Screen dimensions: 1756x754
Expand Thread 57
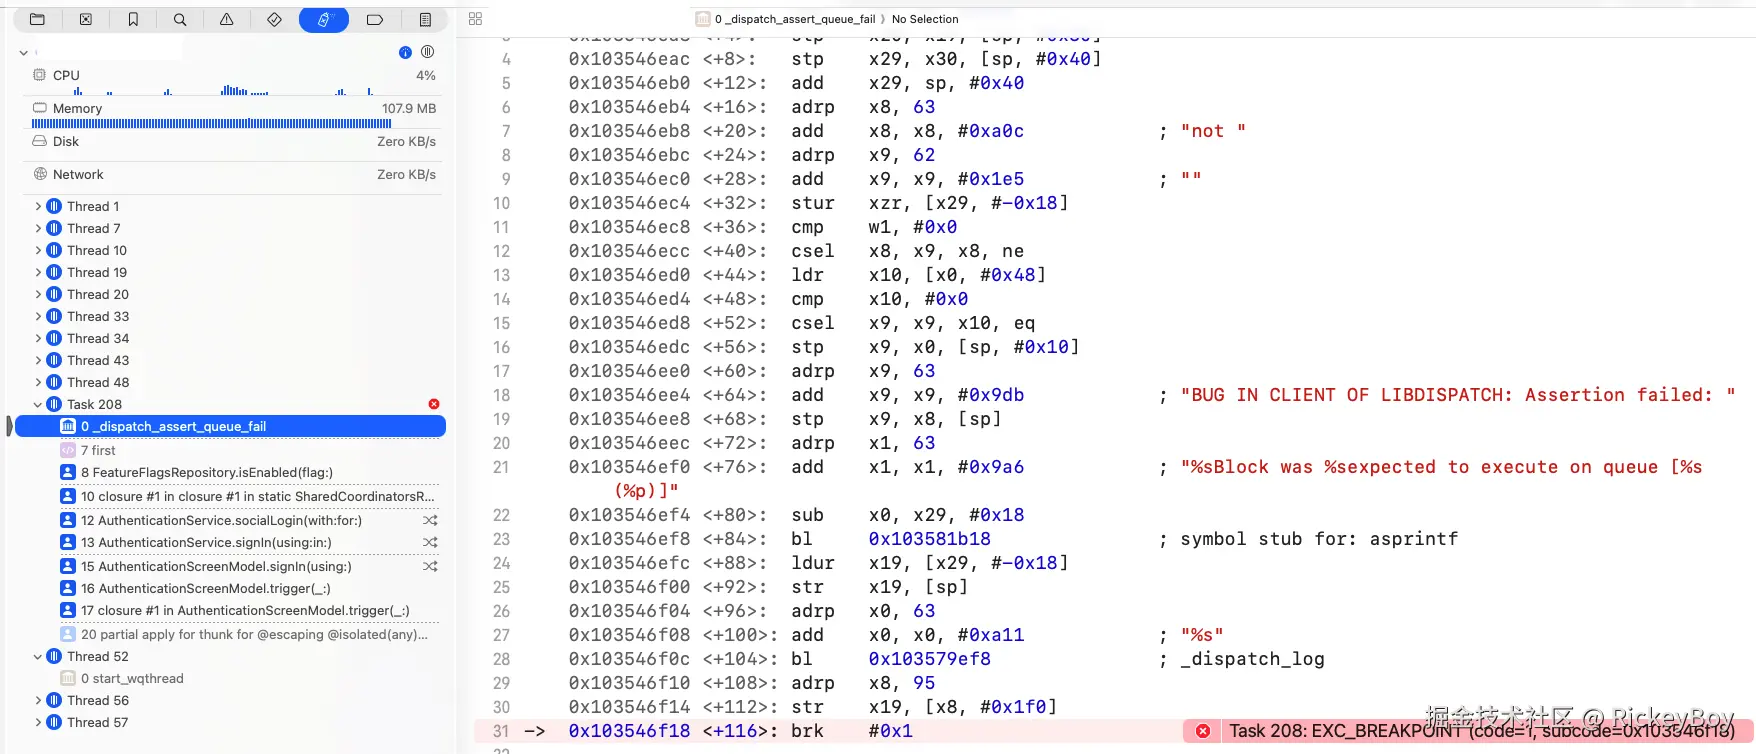coord(38,722)
